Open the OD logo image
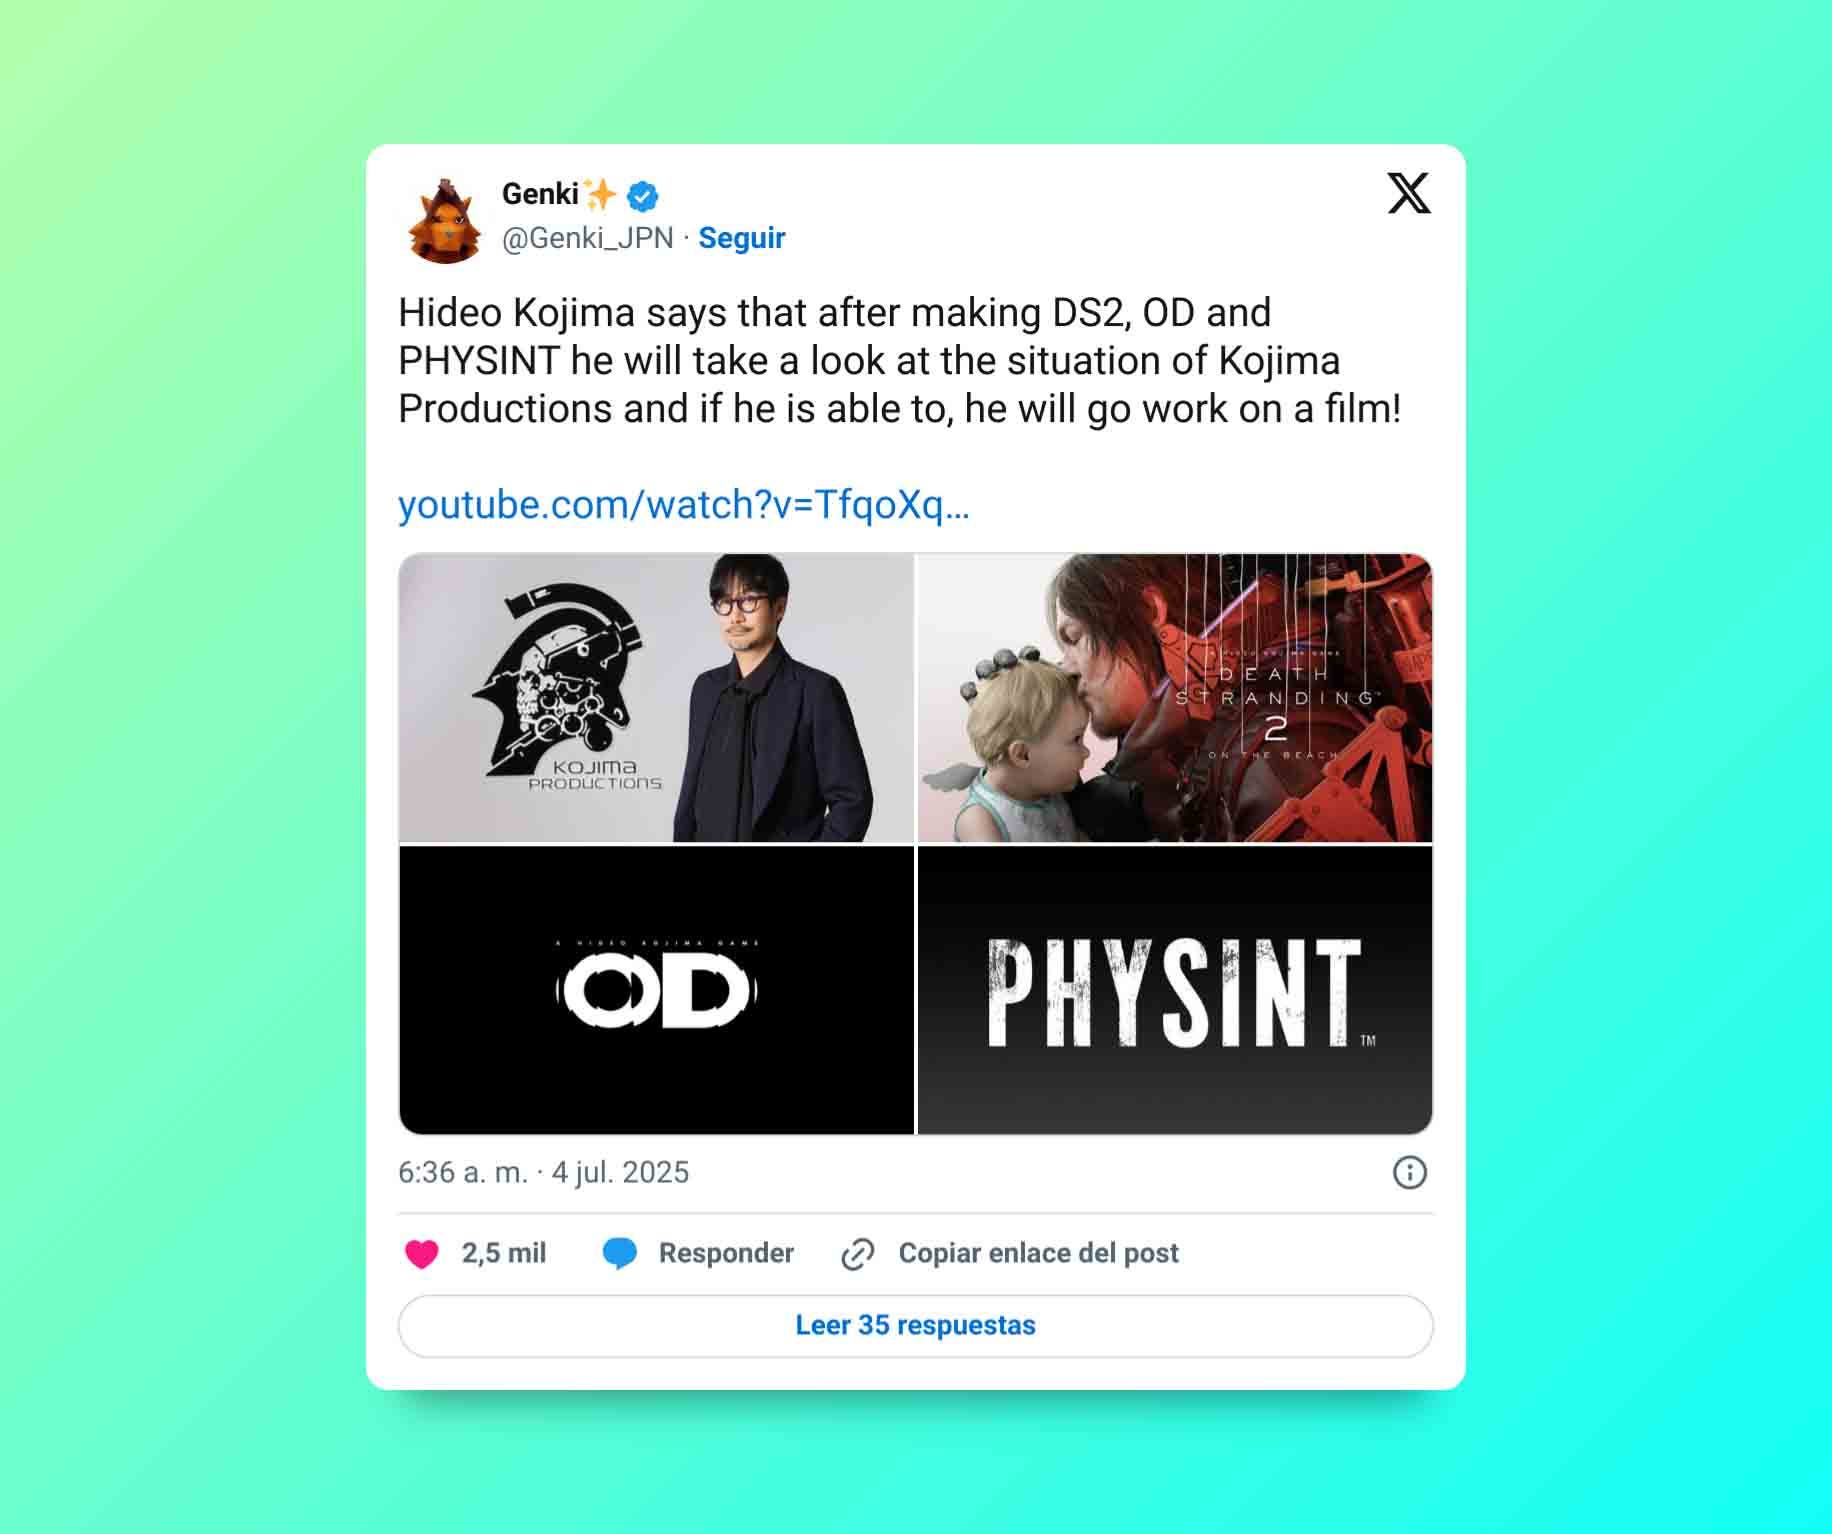Screen dimensions: 1832x1534 click(657, 990)
